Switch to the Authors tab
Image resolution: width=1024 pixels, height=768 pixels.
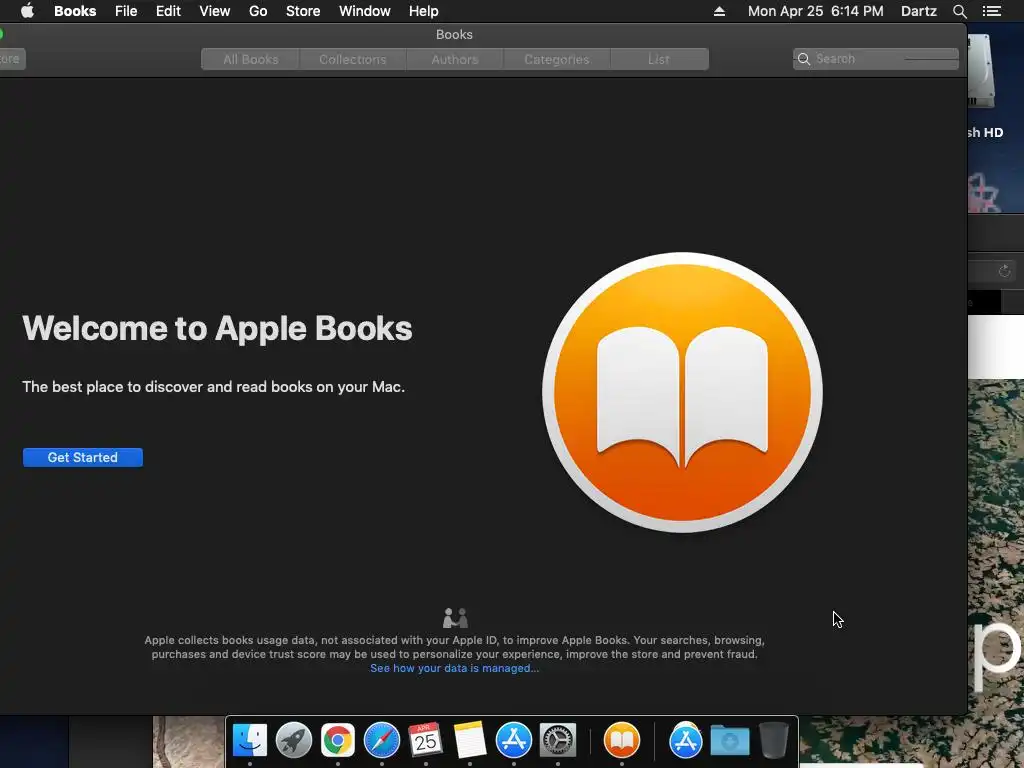455,59
